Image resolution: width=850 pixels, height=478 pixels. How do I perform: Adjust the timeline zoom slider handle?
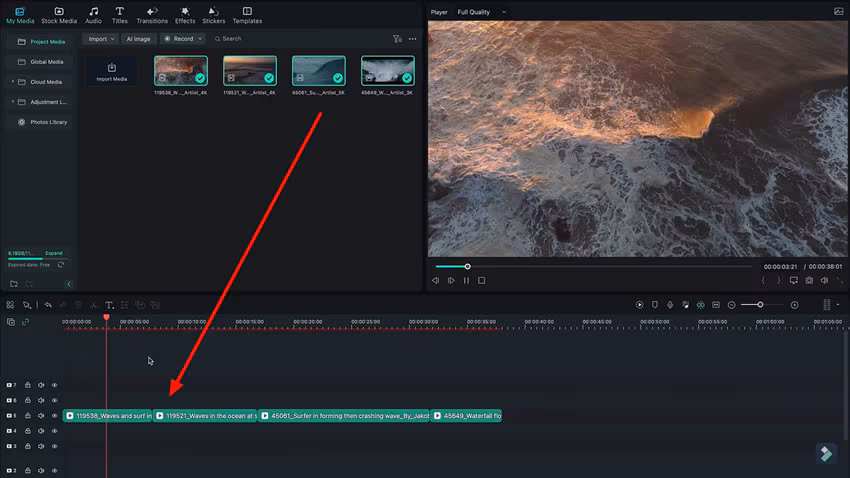pyautogui.click(x=761, y=305)
